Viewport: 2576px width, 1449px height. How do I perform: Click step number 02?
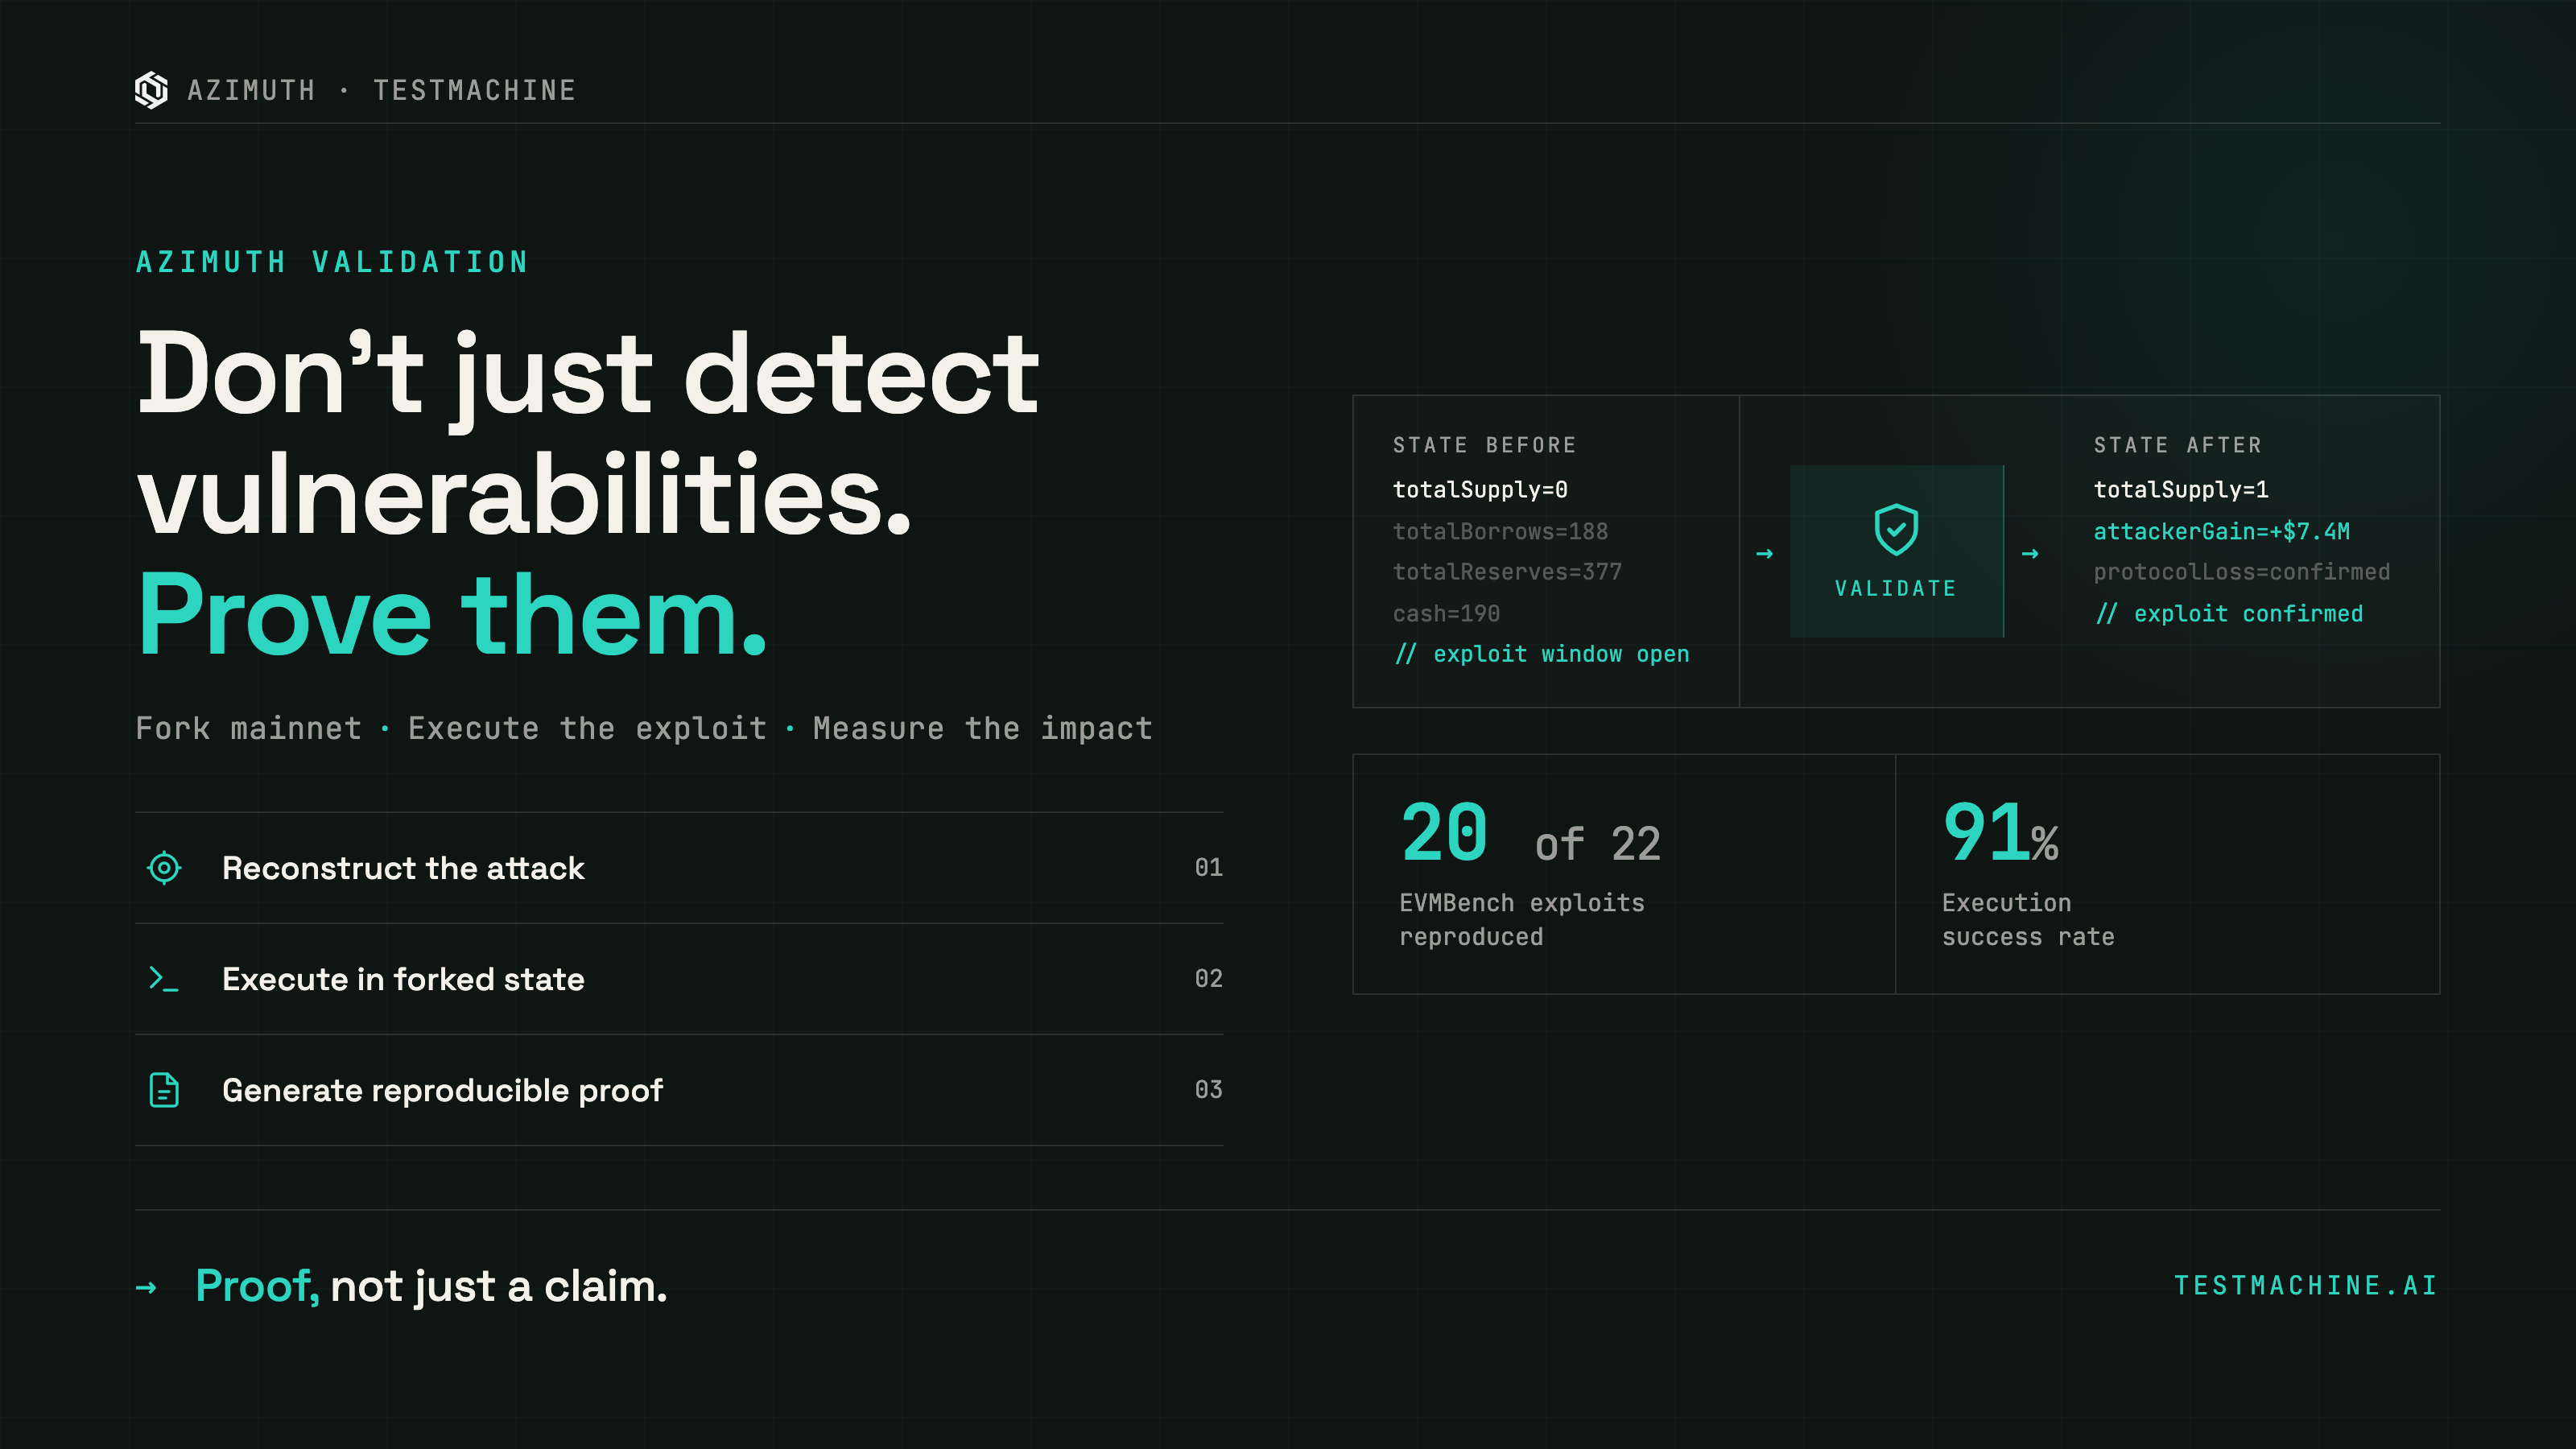tap(1208, 979)
